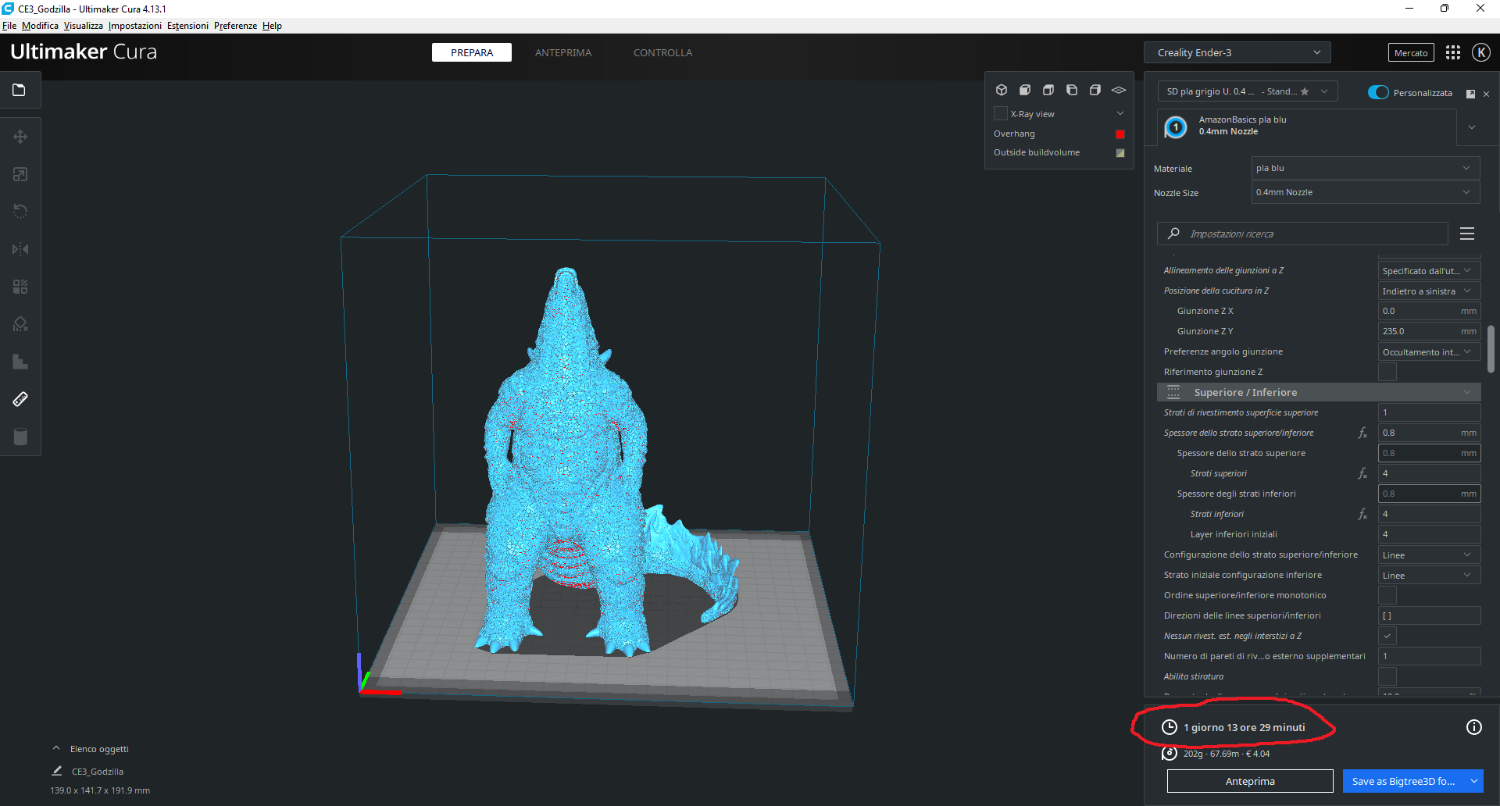Screen dimensions: 1500x806
Task: Open the apps grid icon
Action: (1453, 52)
